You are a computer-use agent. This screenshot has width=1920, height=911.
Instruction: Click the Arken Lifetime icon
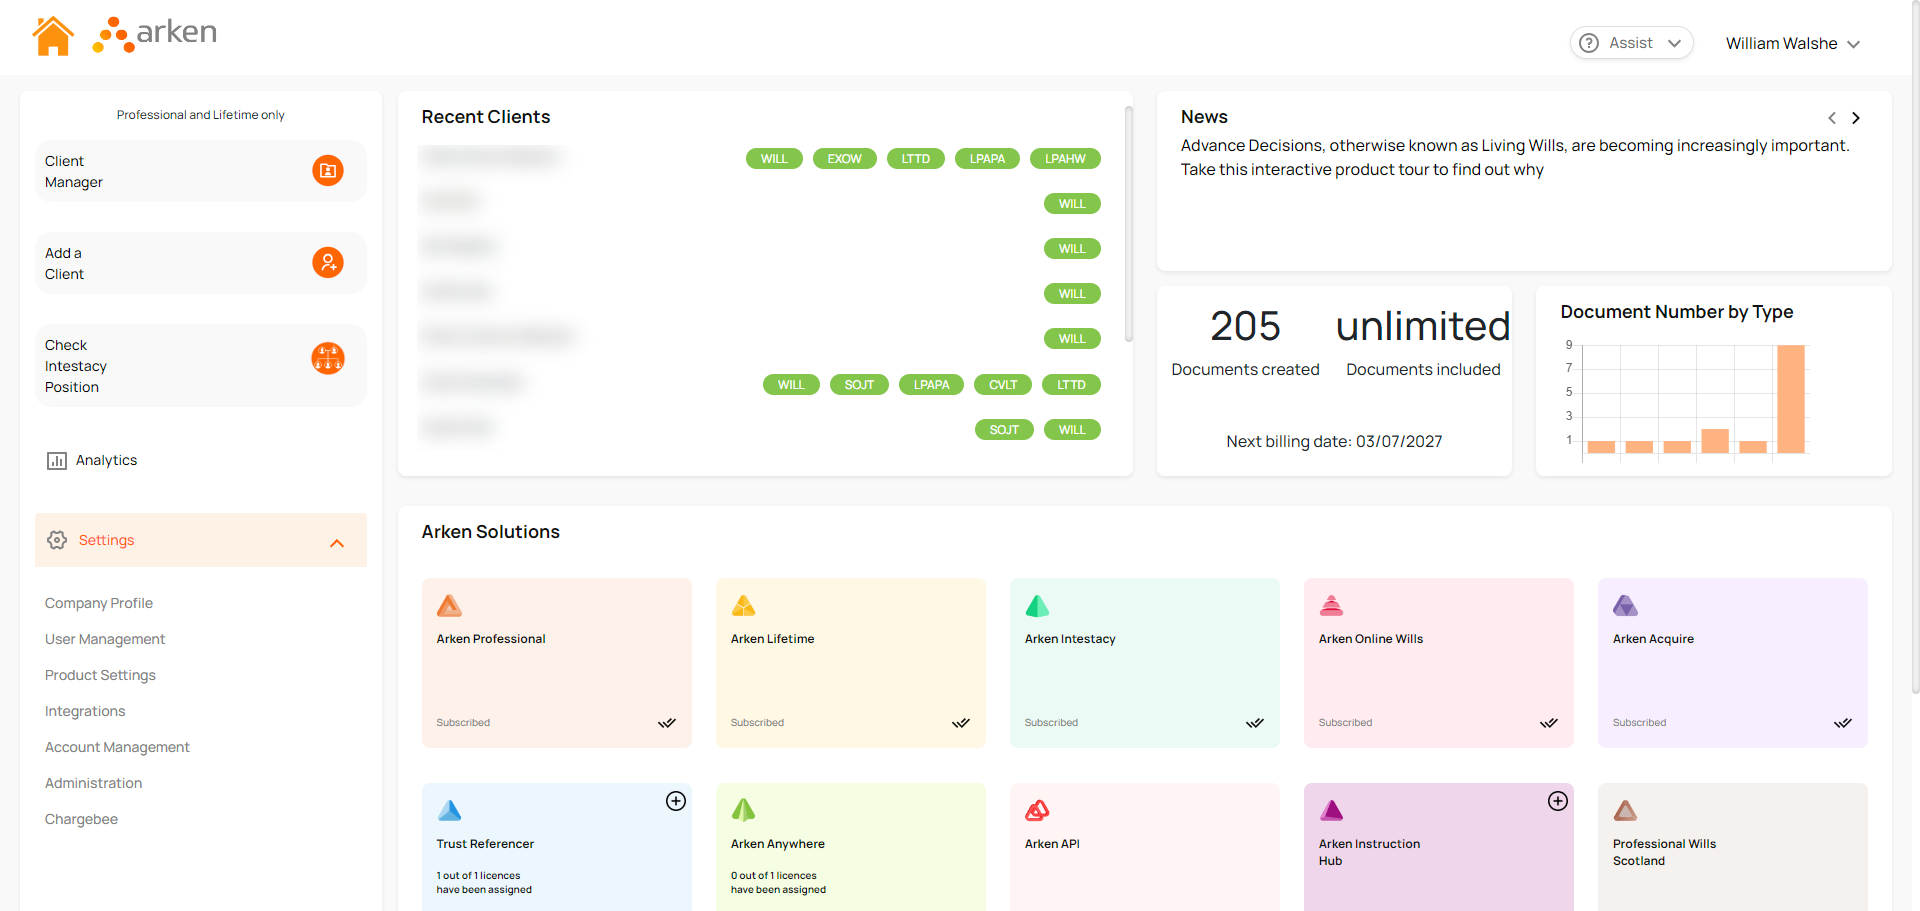[744, 606]
